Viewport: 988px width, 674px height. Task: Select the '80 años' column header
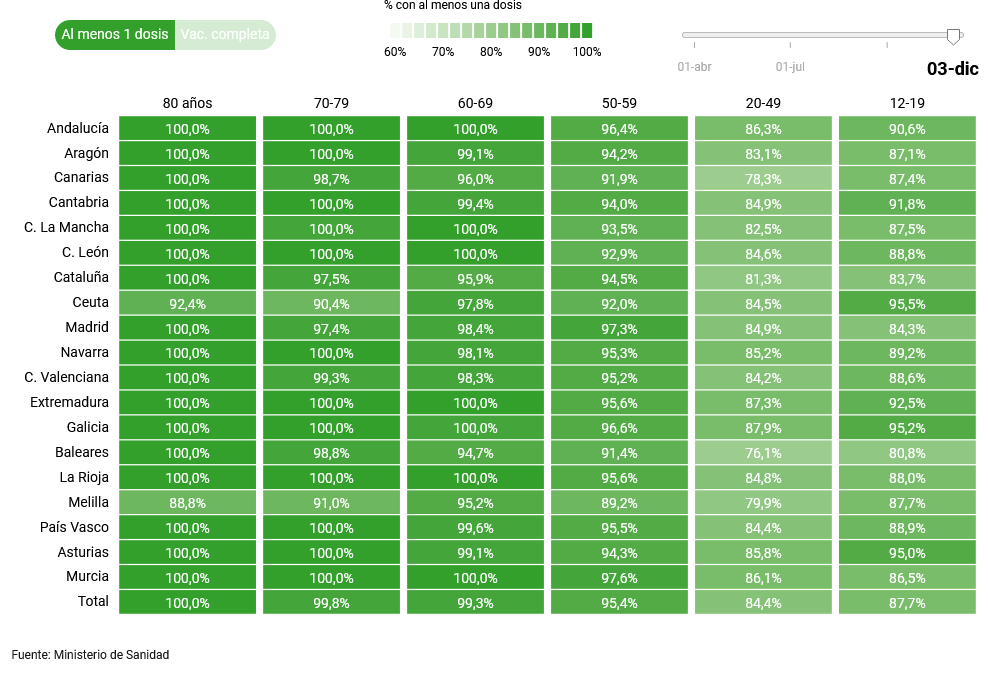(188, 103)
